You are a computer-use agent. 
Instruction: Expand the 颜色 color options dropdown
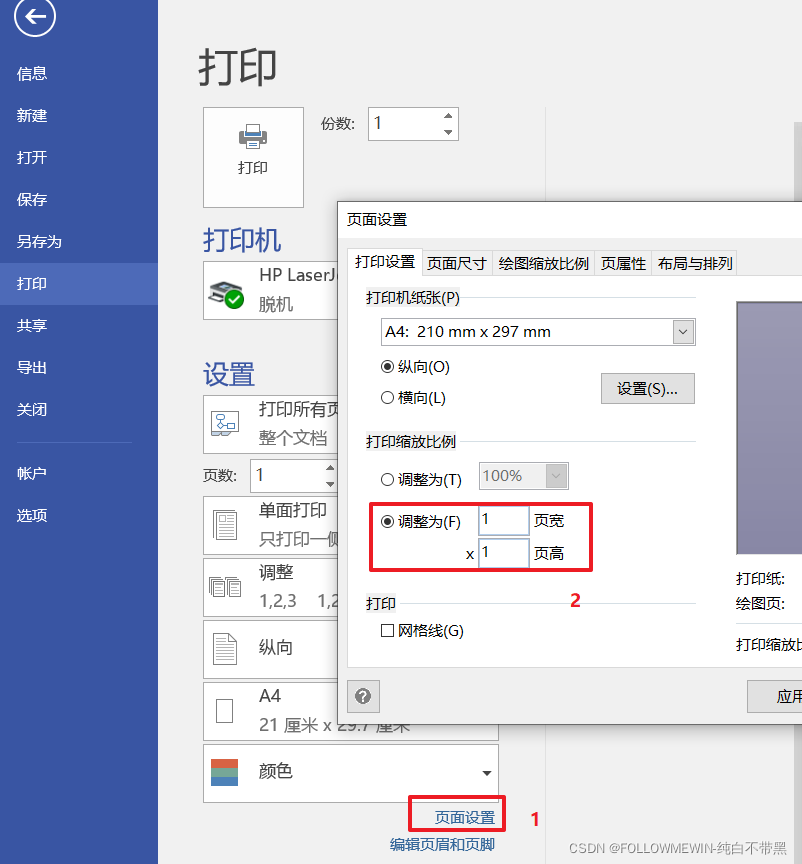pos(489,773)
